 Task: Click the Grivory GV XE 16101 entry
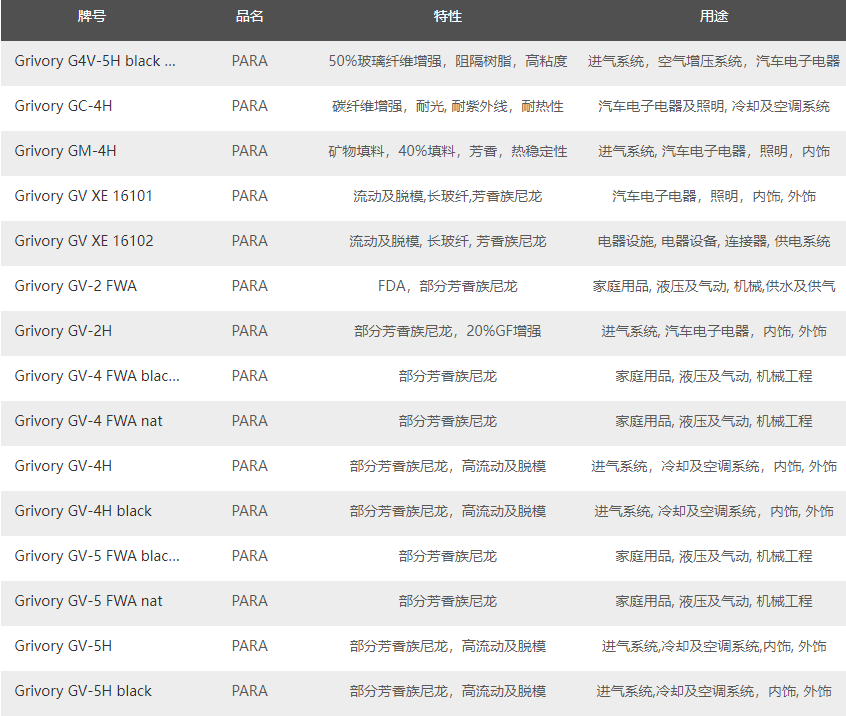(84, 196)
